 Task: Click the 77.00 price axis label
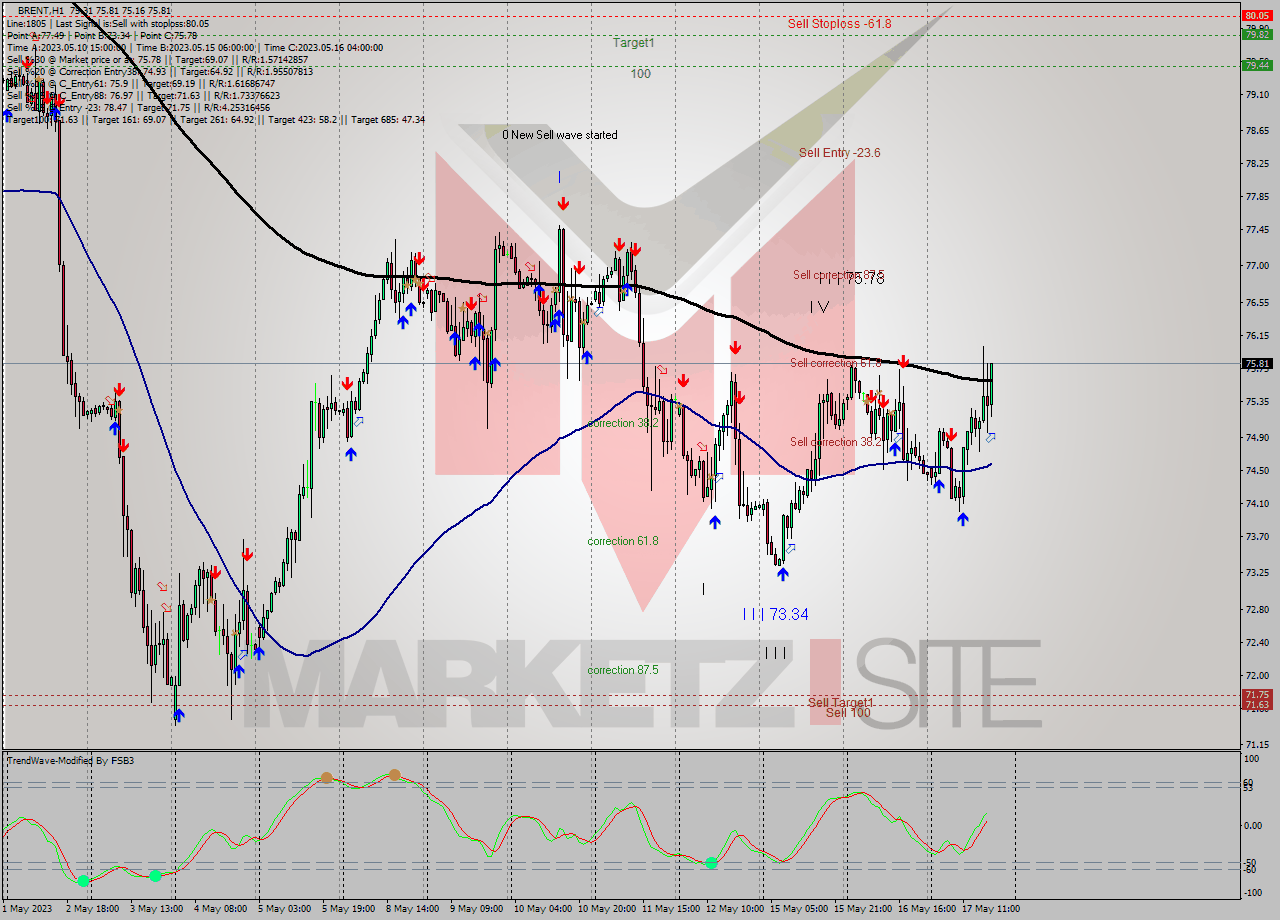[x=1256, y=266]
